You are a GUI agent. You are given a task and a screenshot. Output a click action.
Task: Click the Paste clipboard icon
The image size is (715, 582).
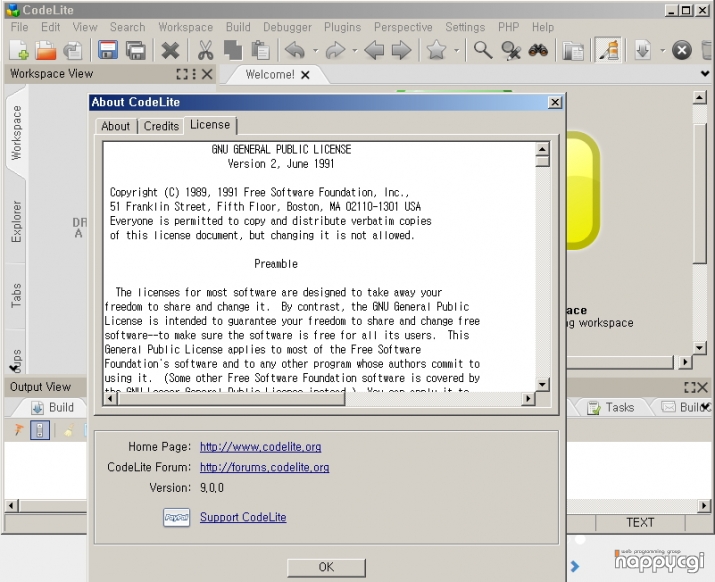260,50
